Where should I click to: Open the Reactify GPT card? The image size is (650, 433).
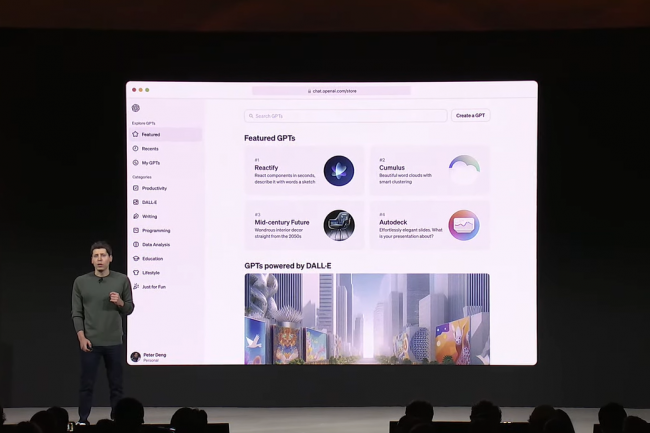pyautogui.click(x=304, y=170)
